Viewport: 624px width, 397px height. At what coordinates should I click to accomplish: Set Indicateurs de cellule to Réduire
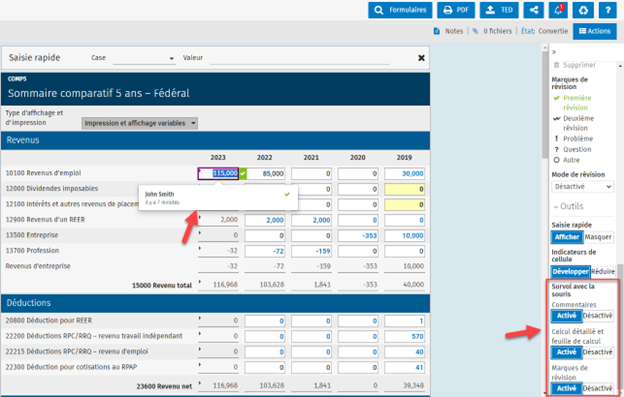tap(603, 272)
